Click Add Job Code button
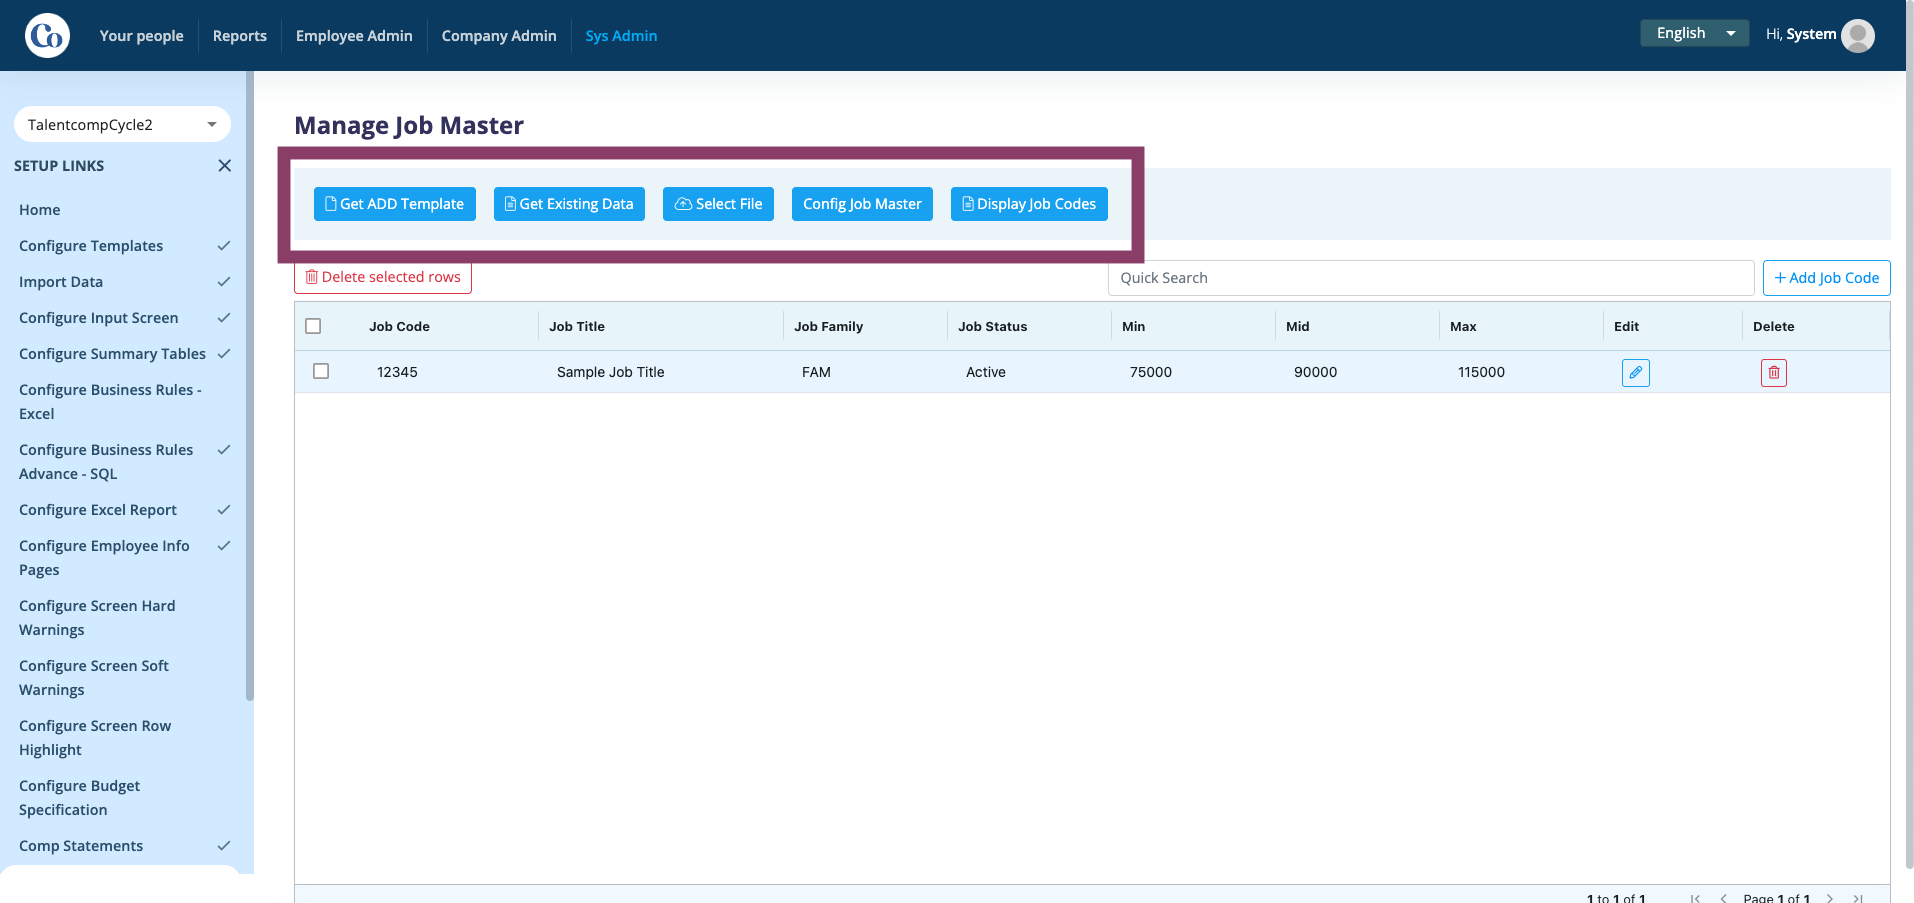 pyautogui.click(x=1826, y=278)
